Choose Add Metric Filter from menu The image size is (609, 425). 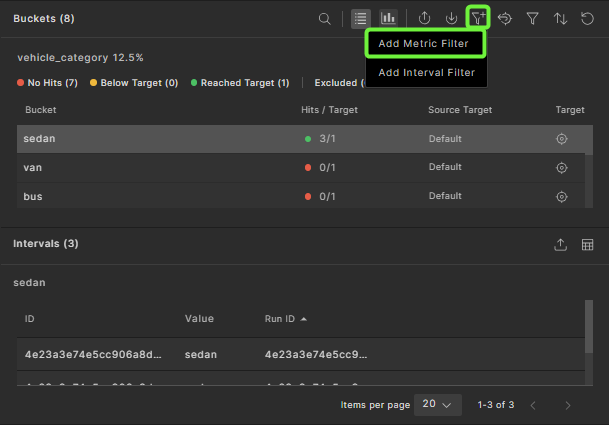click(x=424, y=44)
